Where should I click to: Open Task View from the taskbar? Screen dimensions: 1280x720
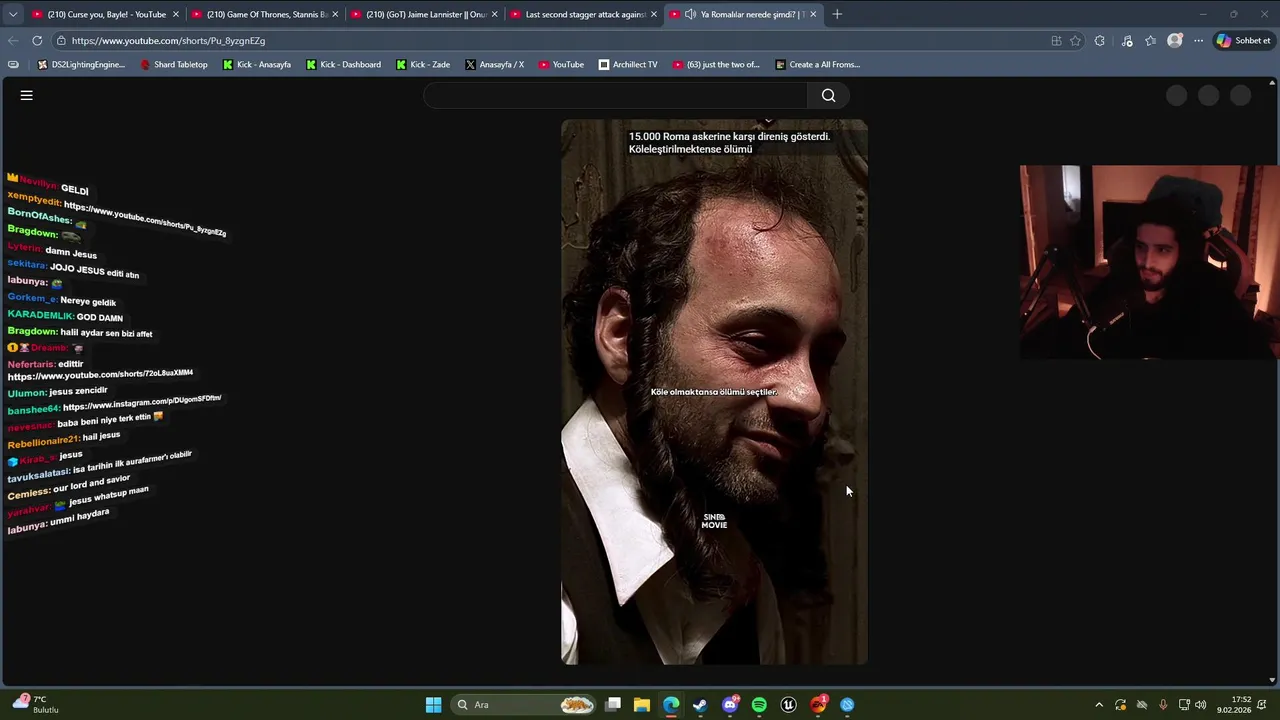613,705
